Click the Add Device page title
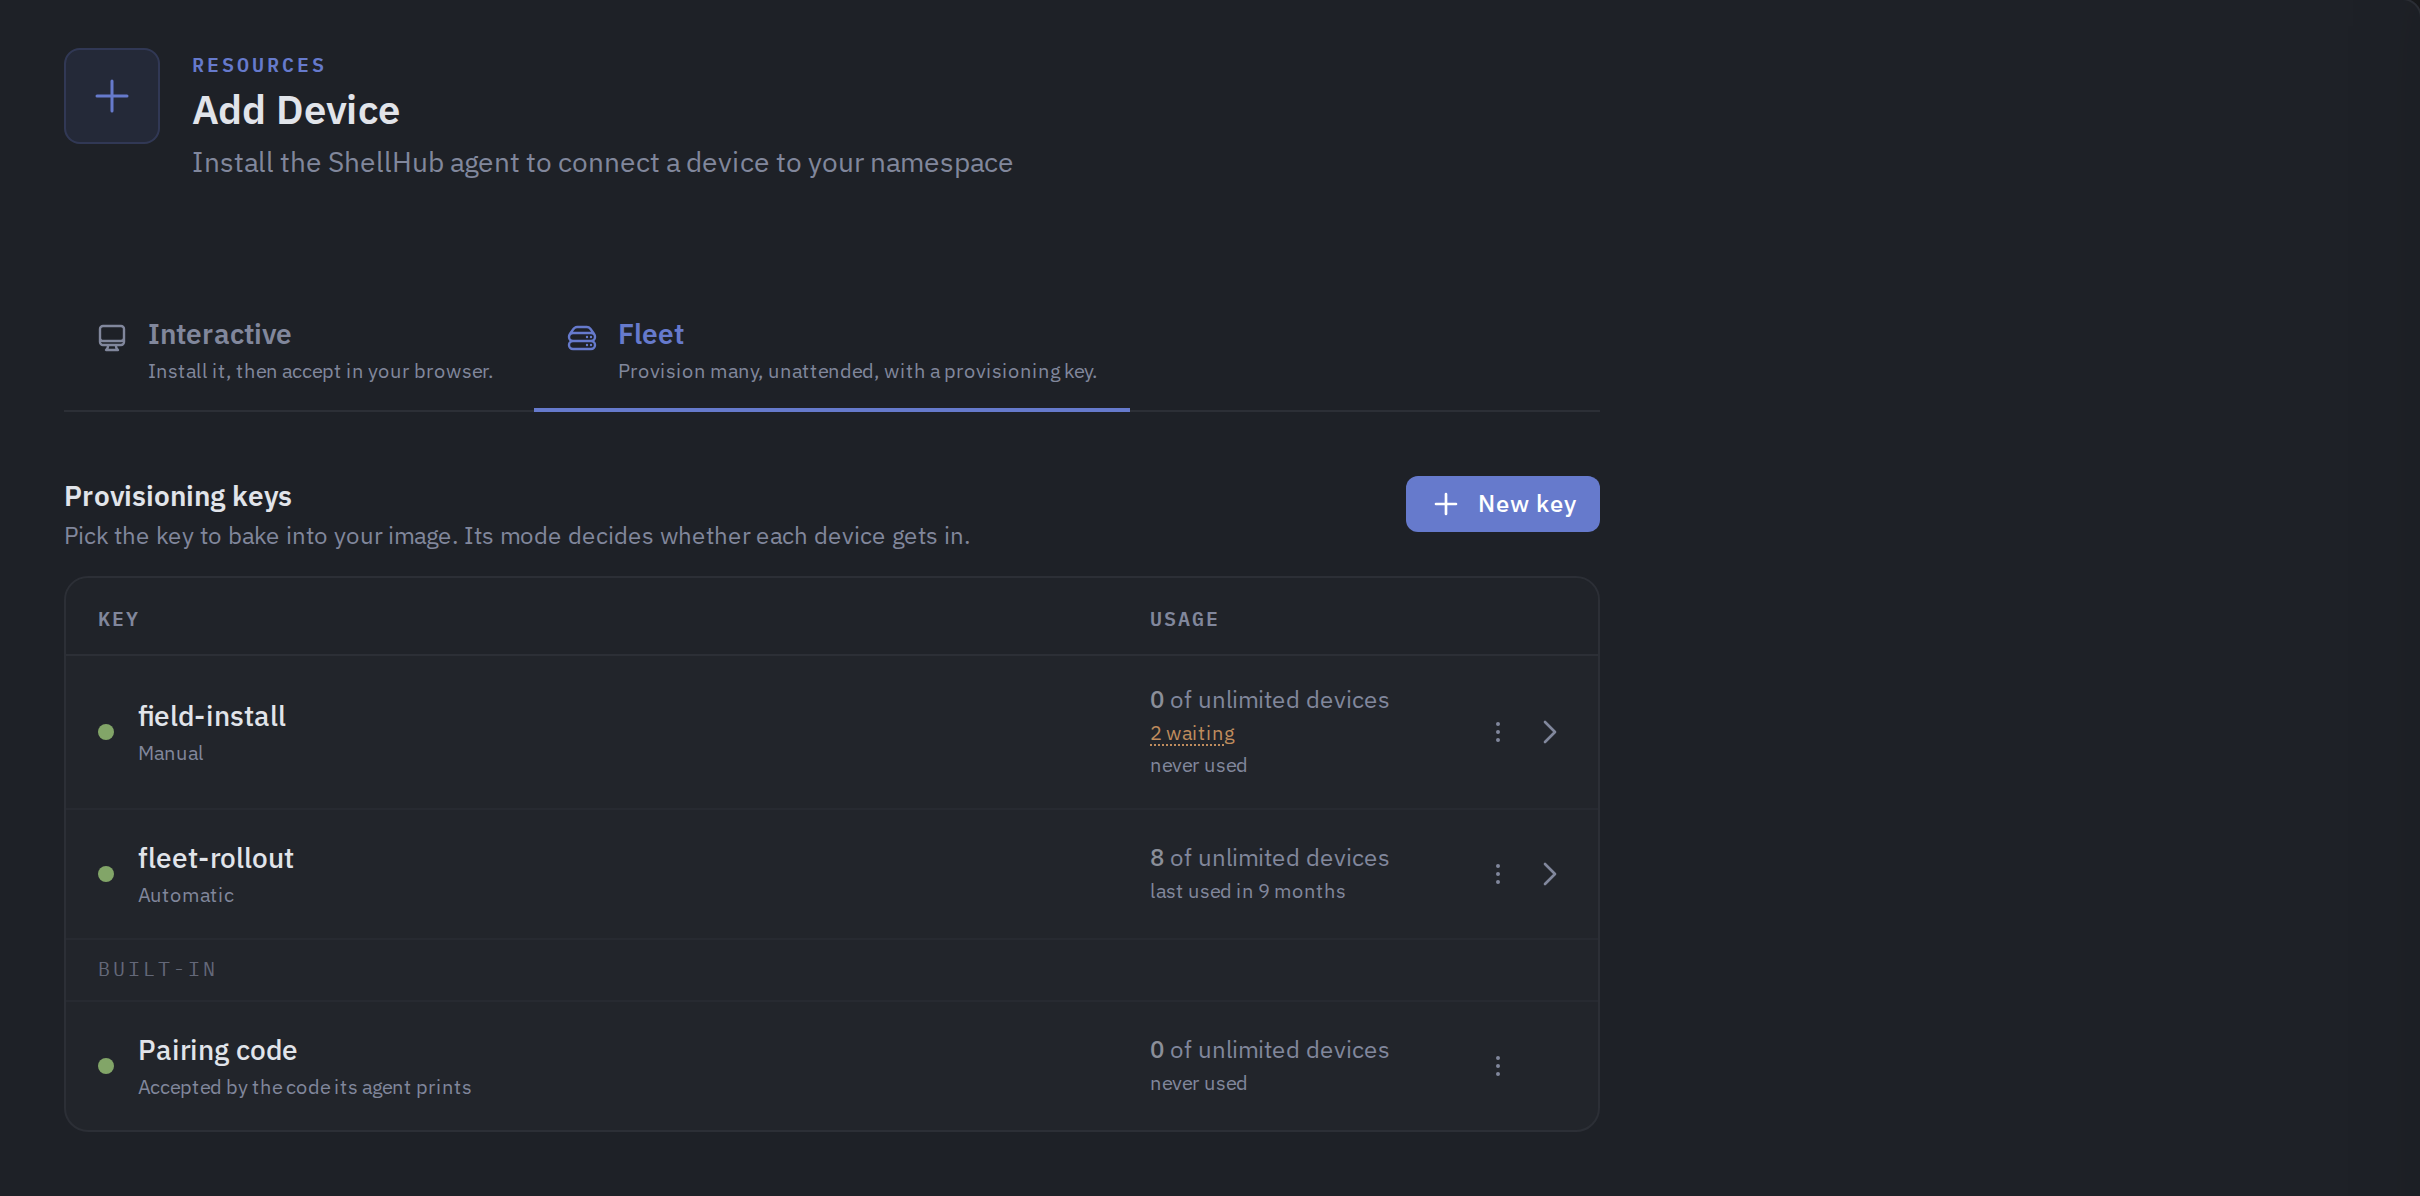The height and width of the screenshot is (1196, 2420). pos(296,110)
